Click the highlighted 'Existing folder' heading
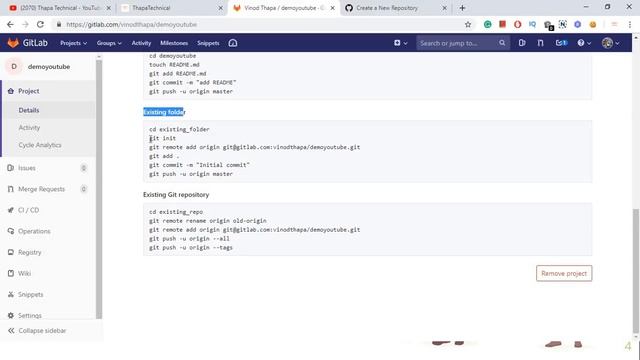This screenshot has height=360, width=640. tap(164, 112)
